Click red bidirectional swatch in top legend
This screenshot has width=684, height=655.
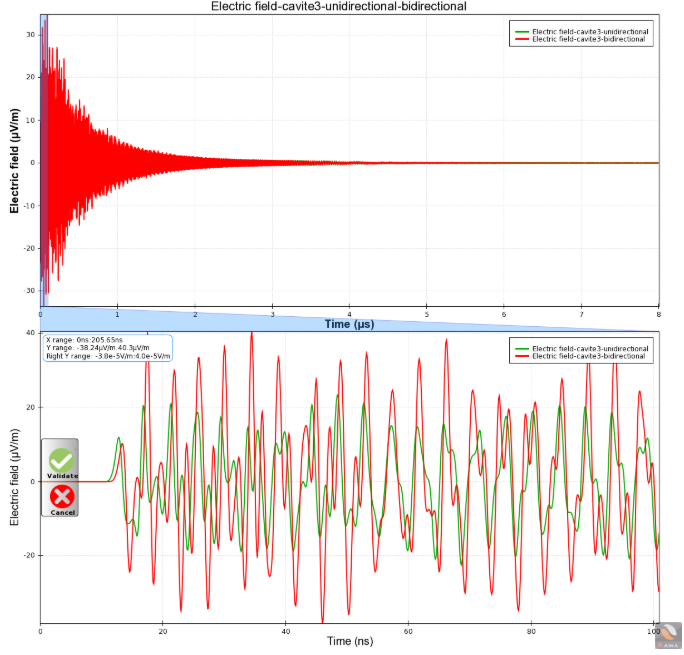point(522,39)
